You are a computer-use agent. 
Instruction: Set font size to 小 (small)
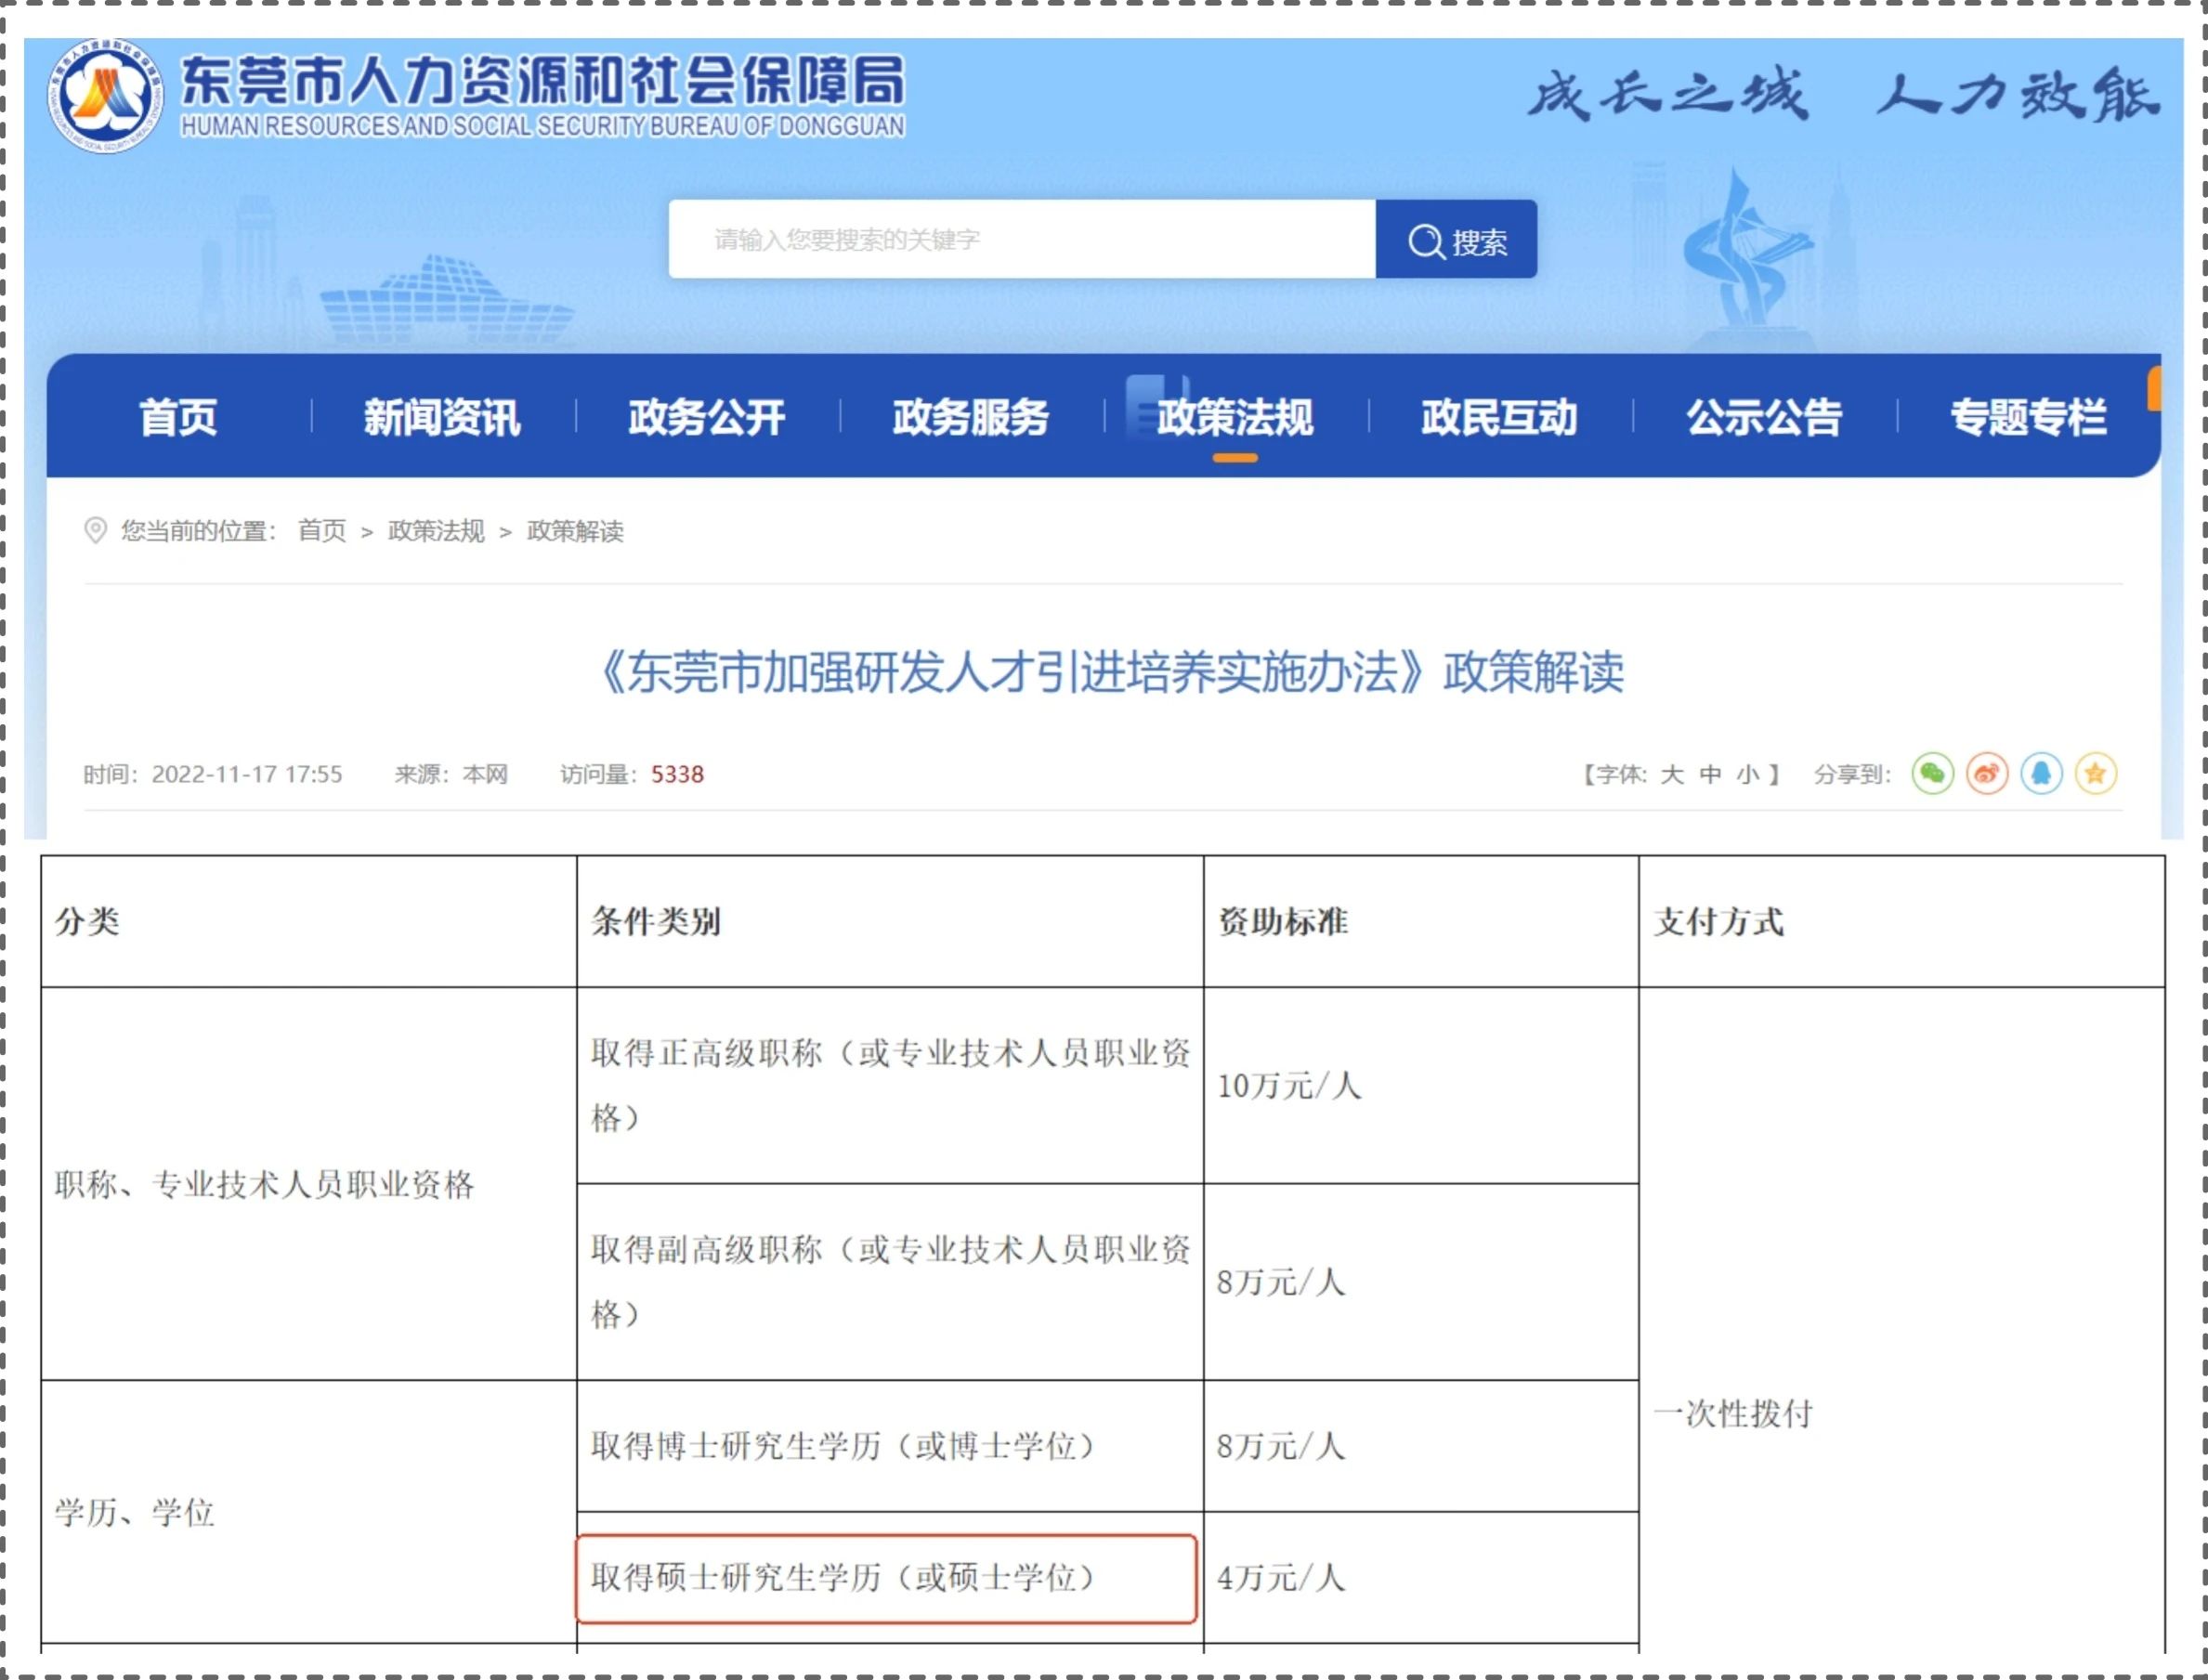pos(1747,775)
